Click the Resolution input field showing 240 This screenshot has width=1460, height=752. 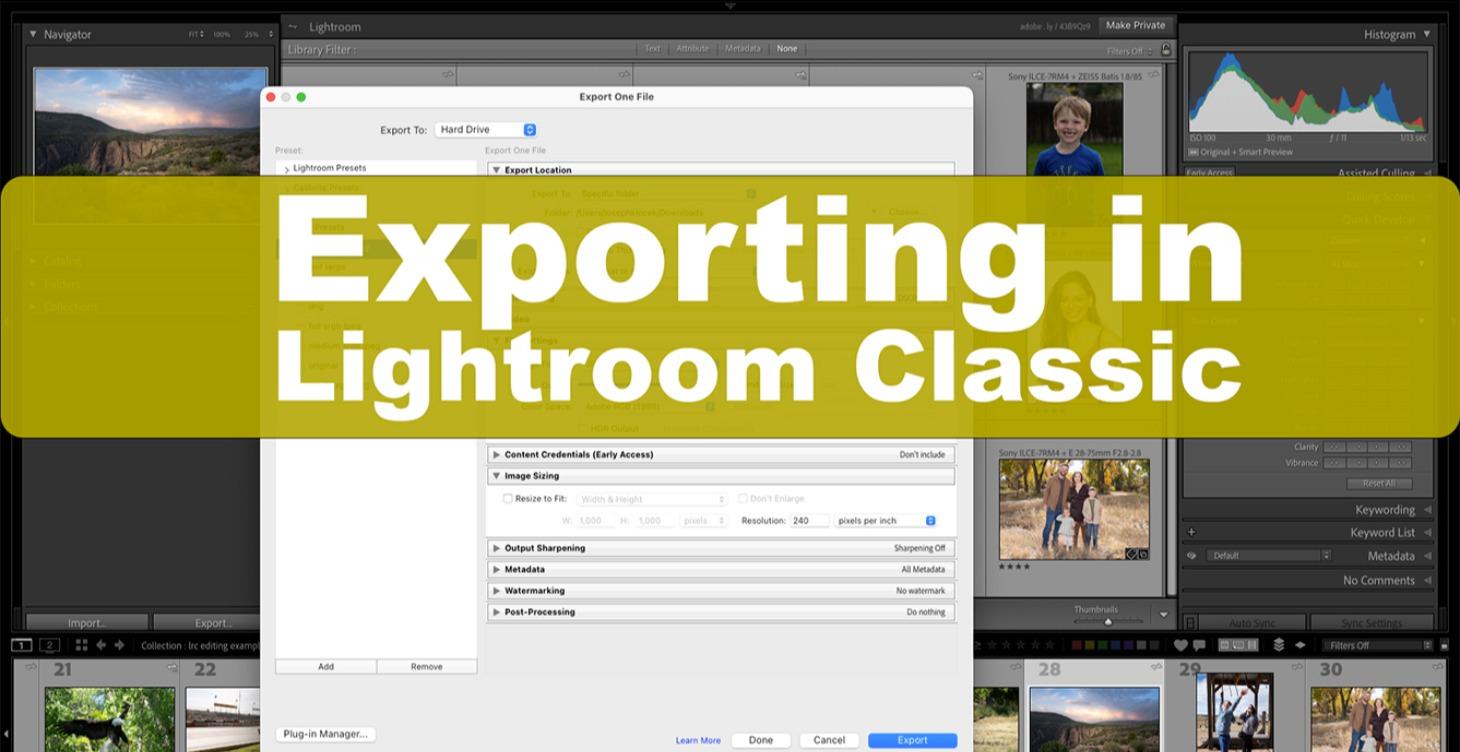809,520
